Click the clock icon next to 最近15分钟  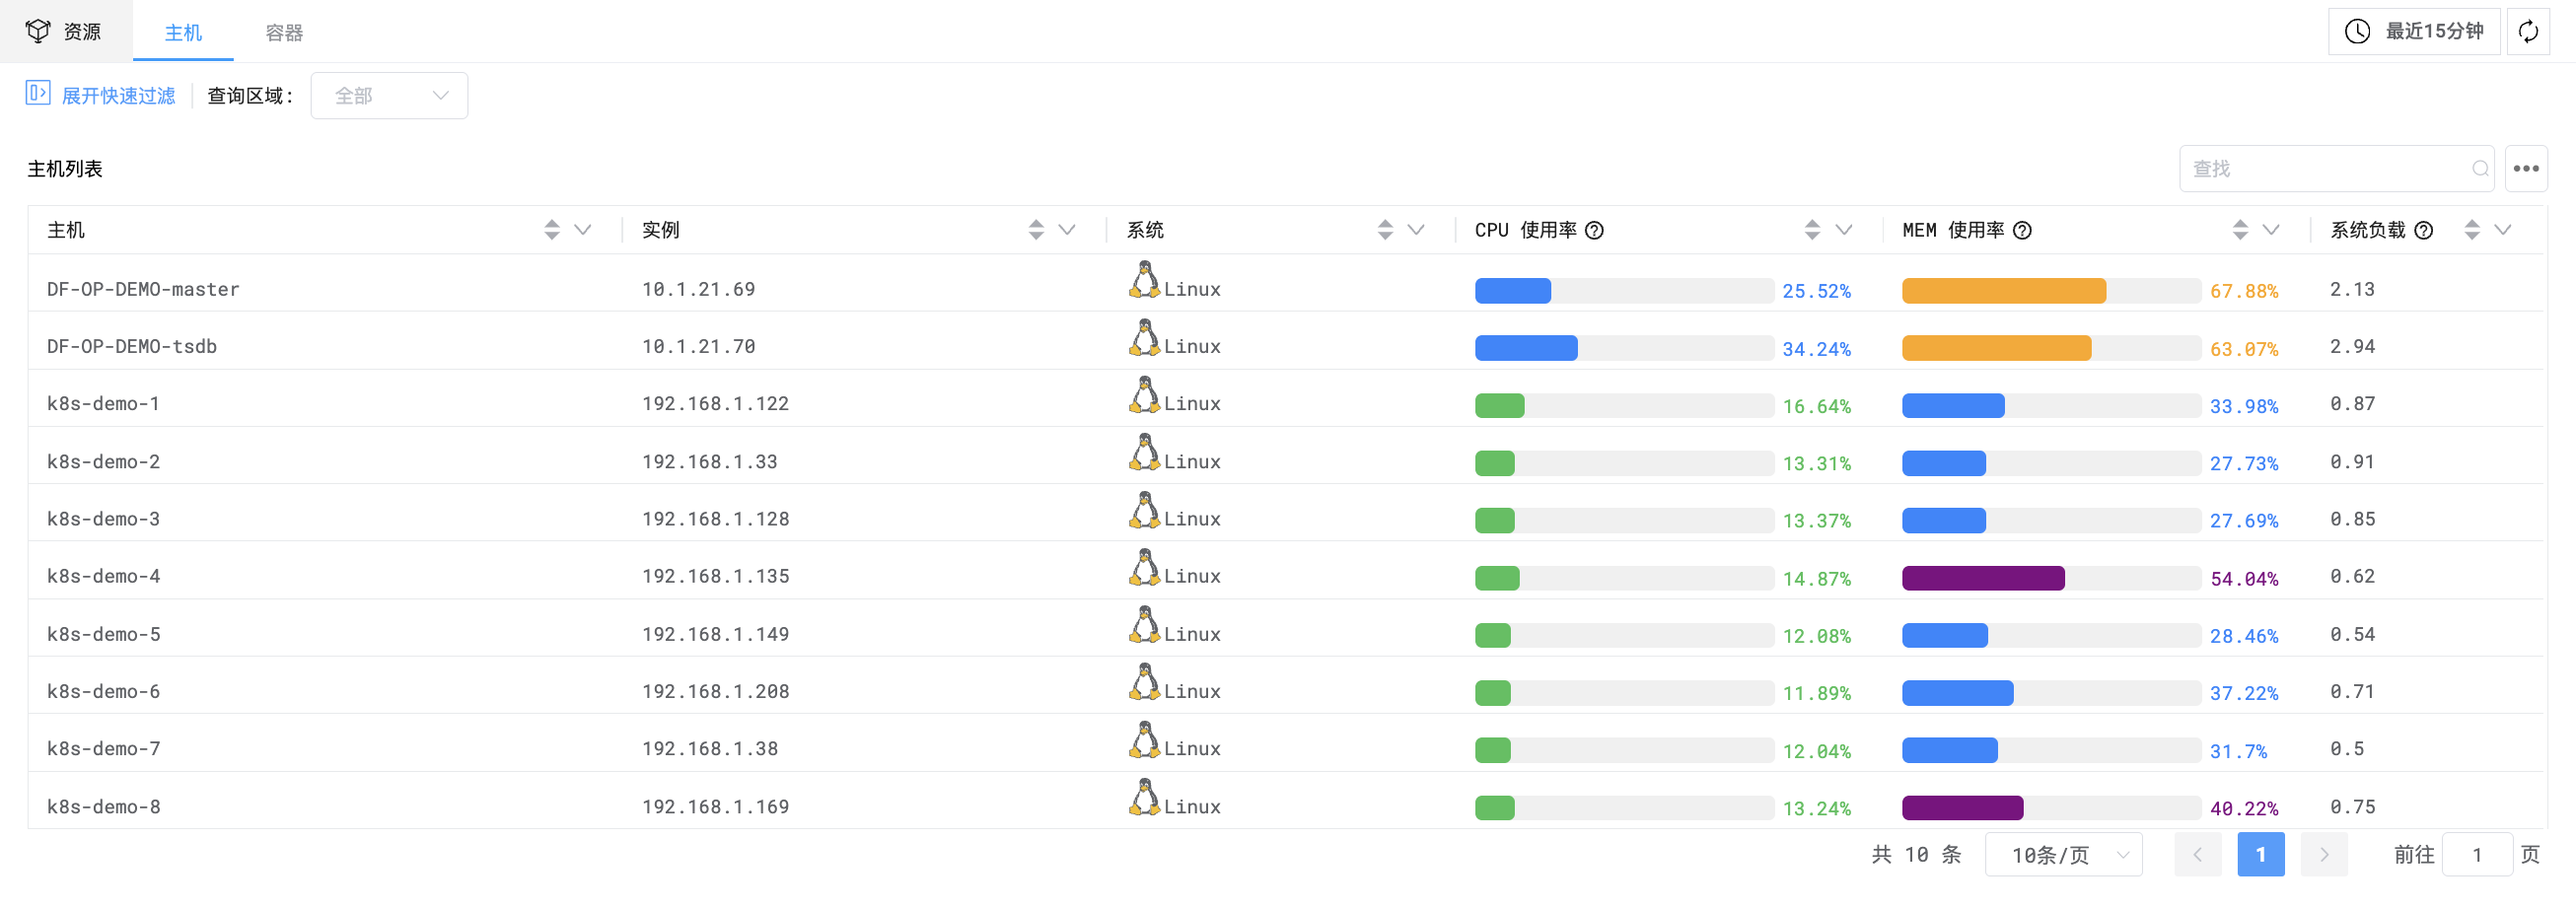tap(2356, 31)
